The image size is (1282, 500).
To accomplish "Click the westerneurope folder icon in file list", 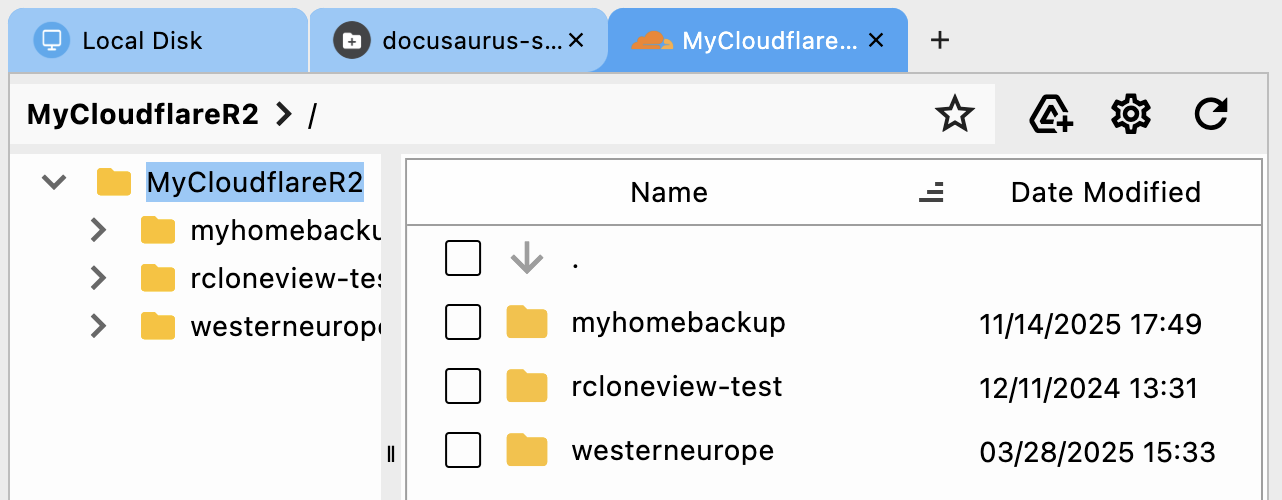I will click(x=526, y=451).
